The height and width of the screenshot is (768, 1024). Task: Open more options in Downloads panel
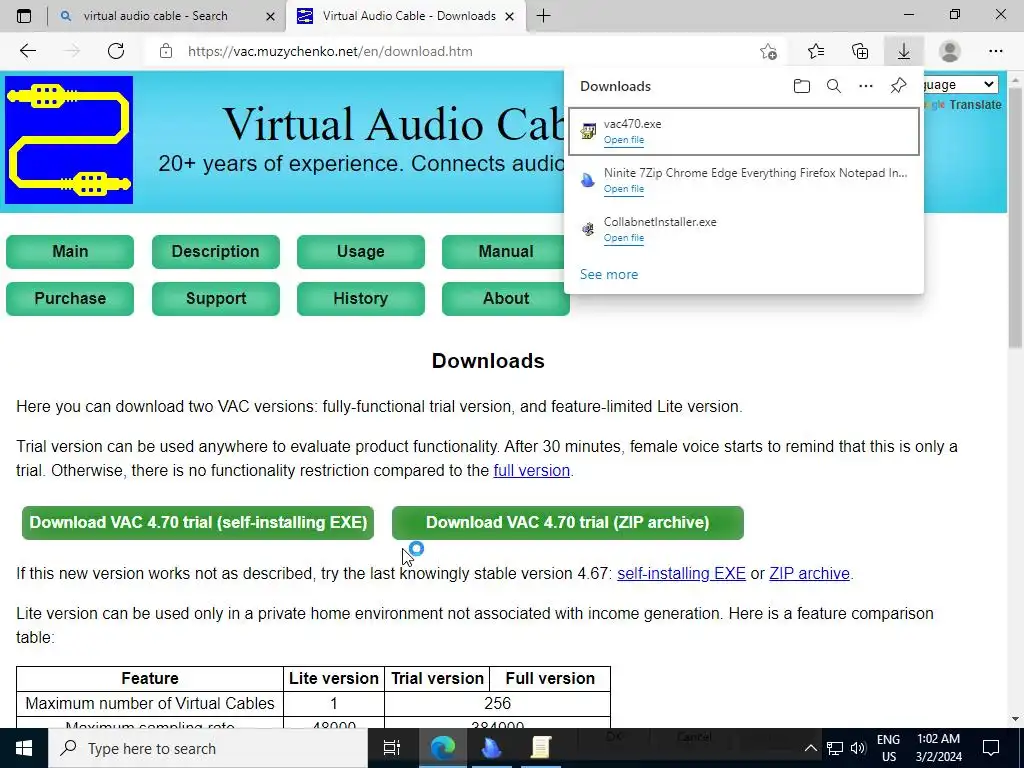tap(866, 86)
